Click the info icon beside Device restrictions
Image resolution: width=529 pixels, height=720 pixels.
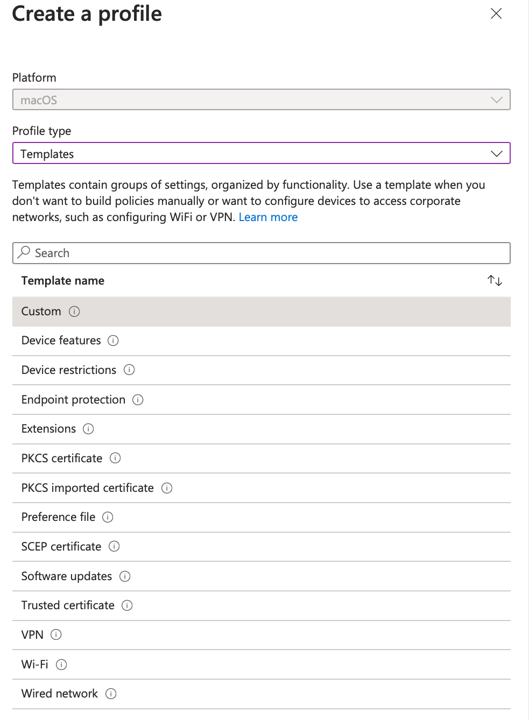(x=129, y=370)
